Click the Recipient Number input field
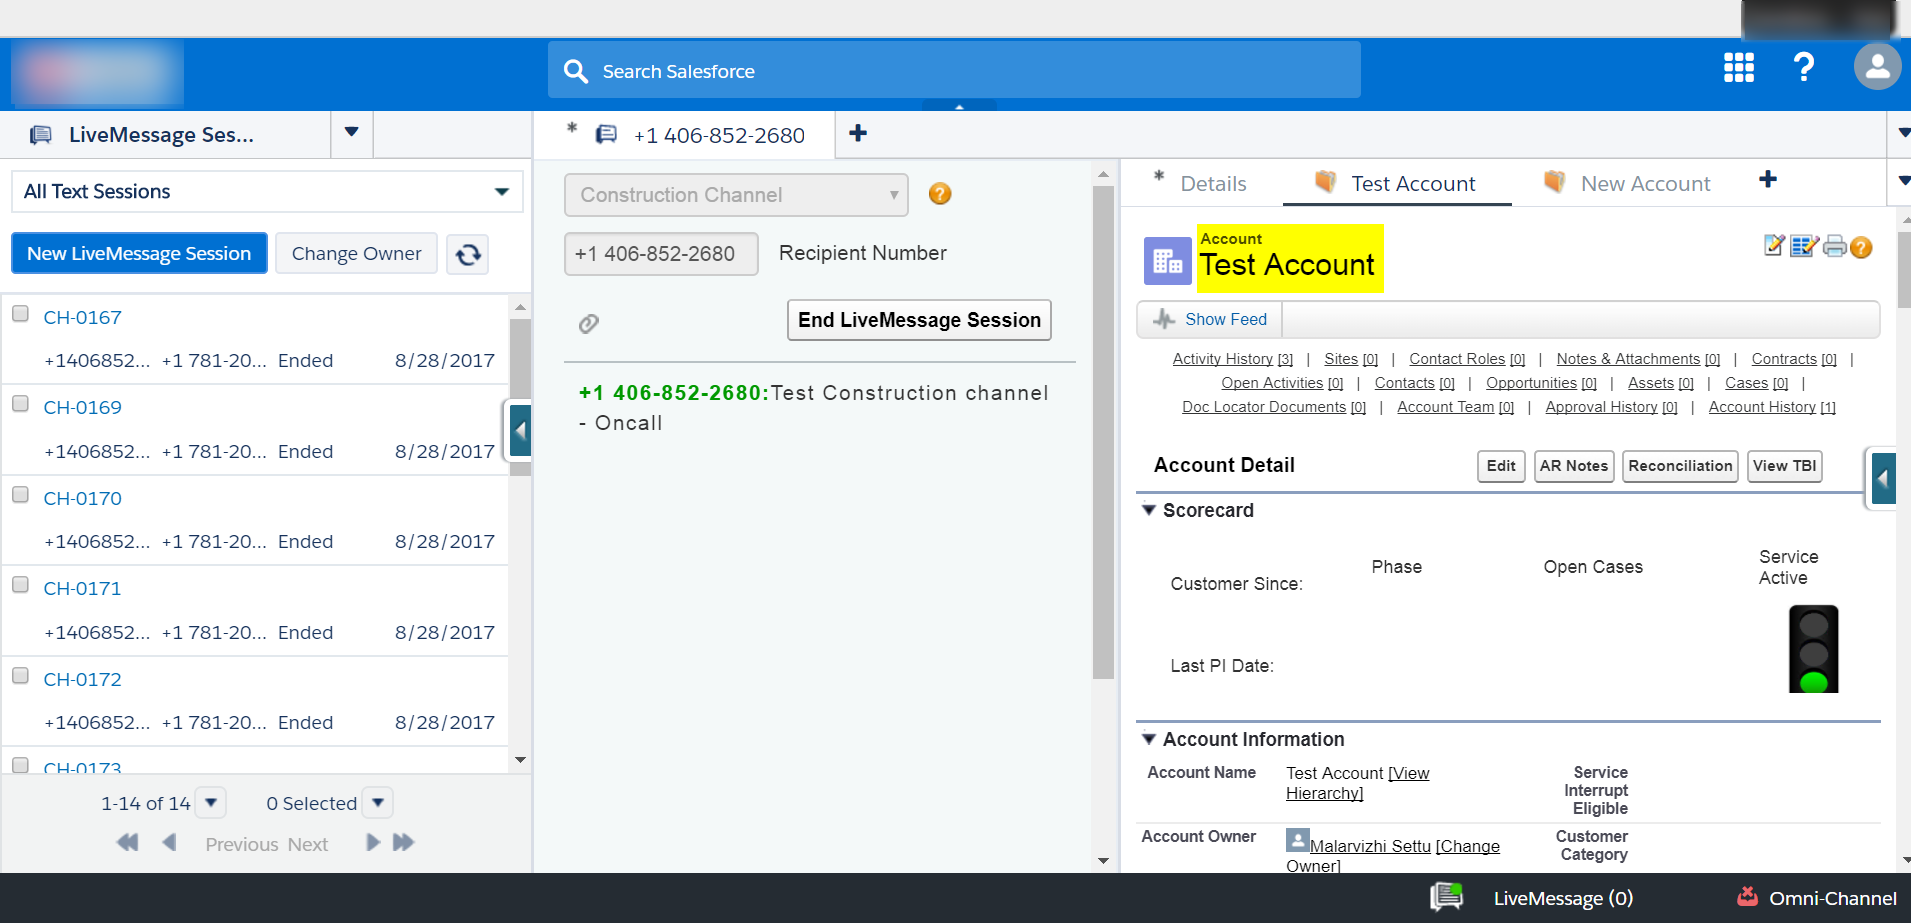This screenshot has width=1911, height=923. [661, 254]
